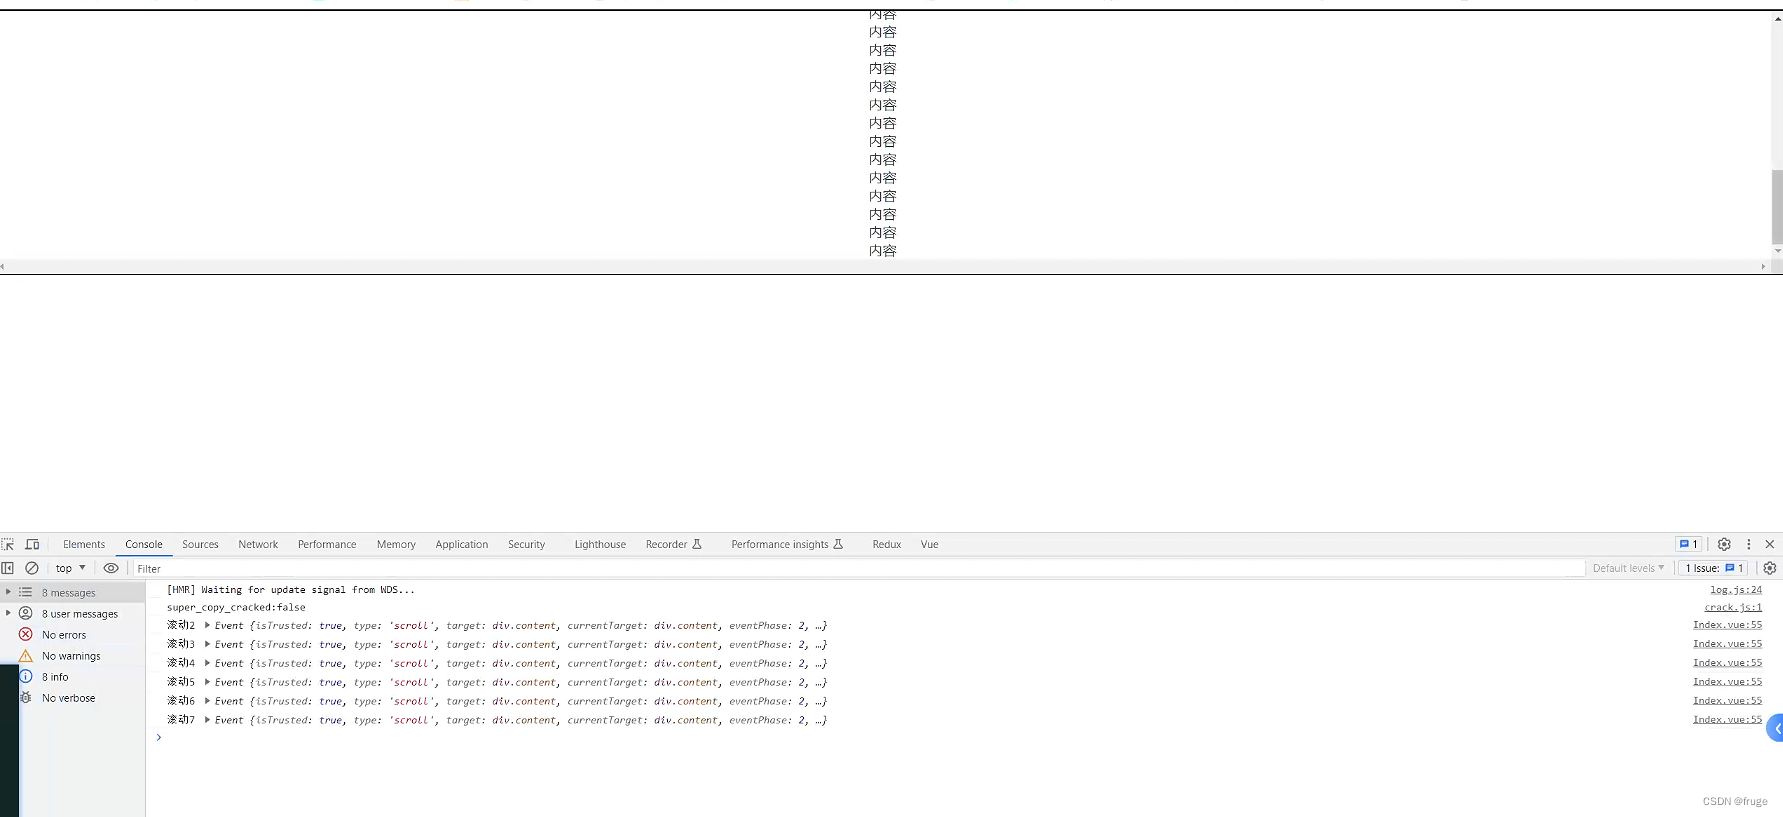Select the 8 info filter row
This screenshot has width=1783, height=817.
(72, 676)
